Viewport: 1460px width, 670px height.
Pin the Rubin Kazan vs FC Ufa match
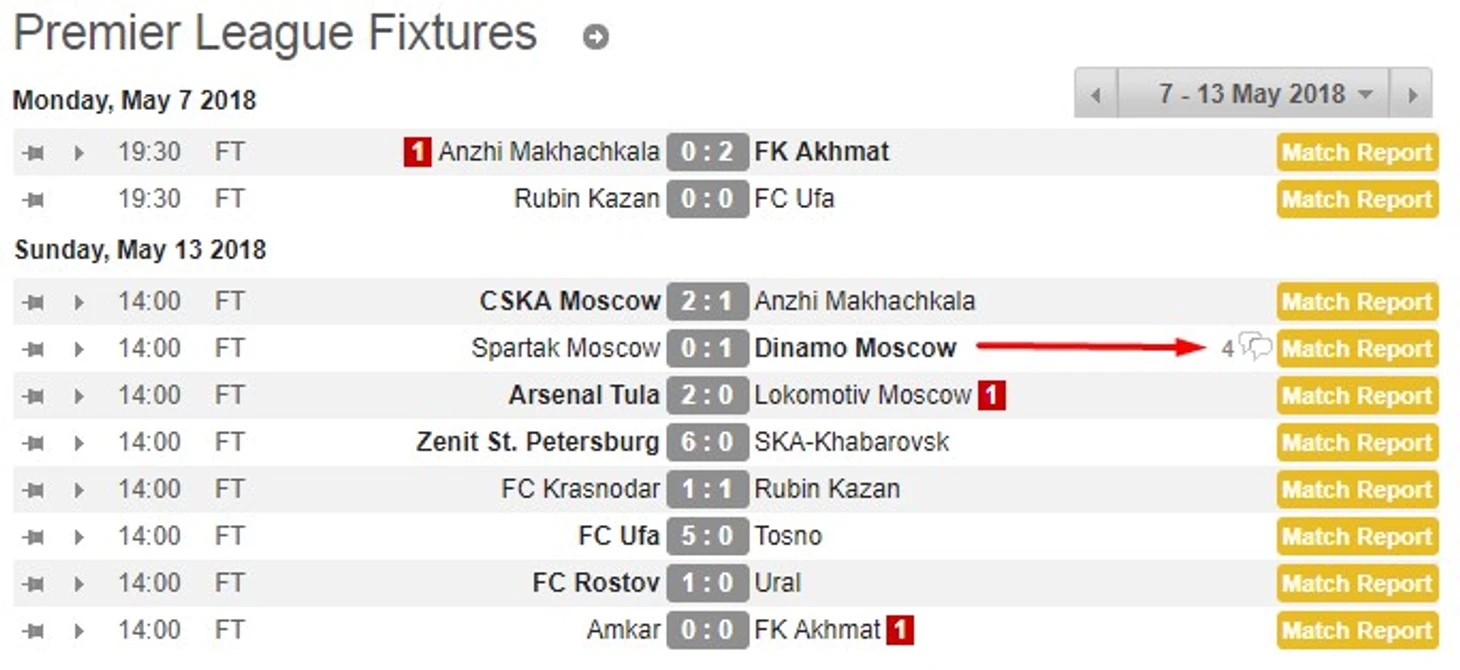coord(34,200)
